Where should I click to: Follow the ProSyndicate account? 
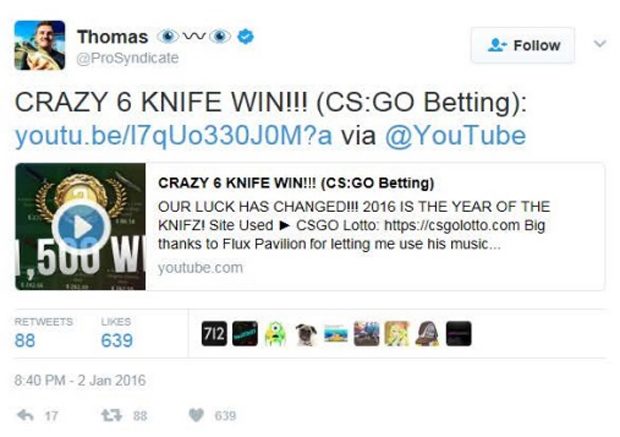[523, 45]
